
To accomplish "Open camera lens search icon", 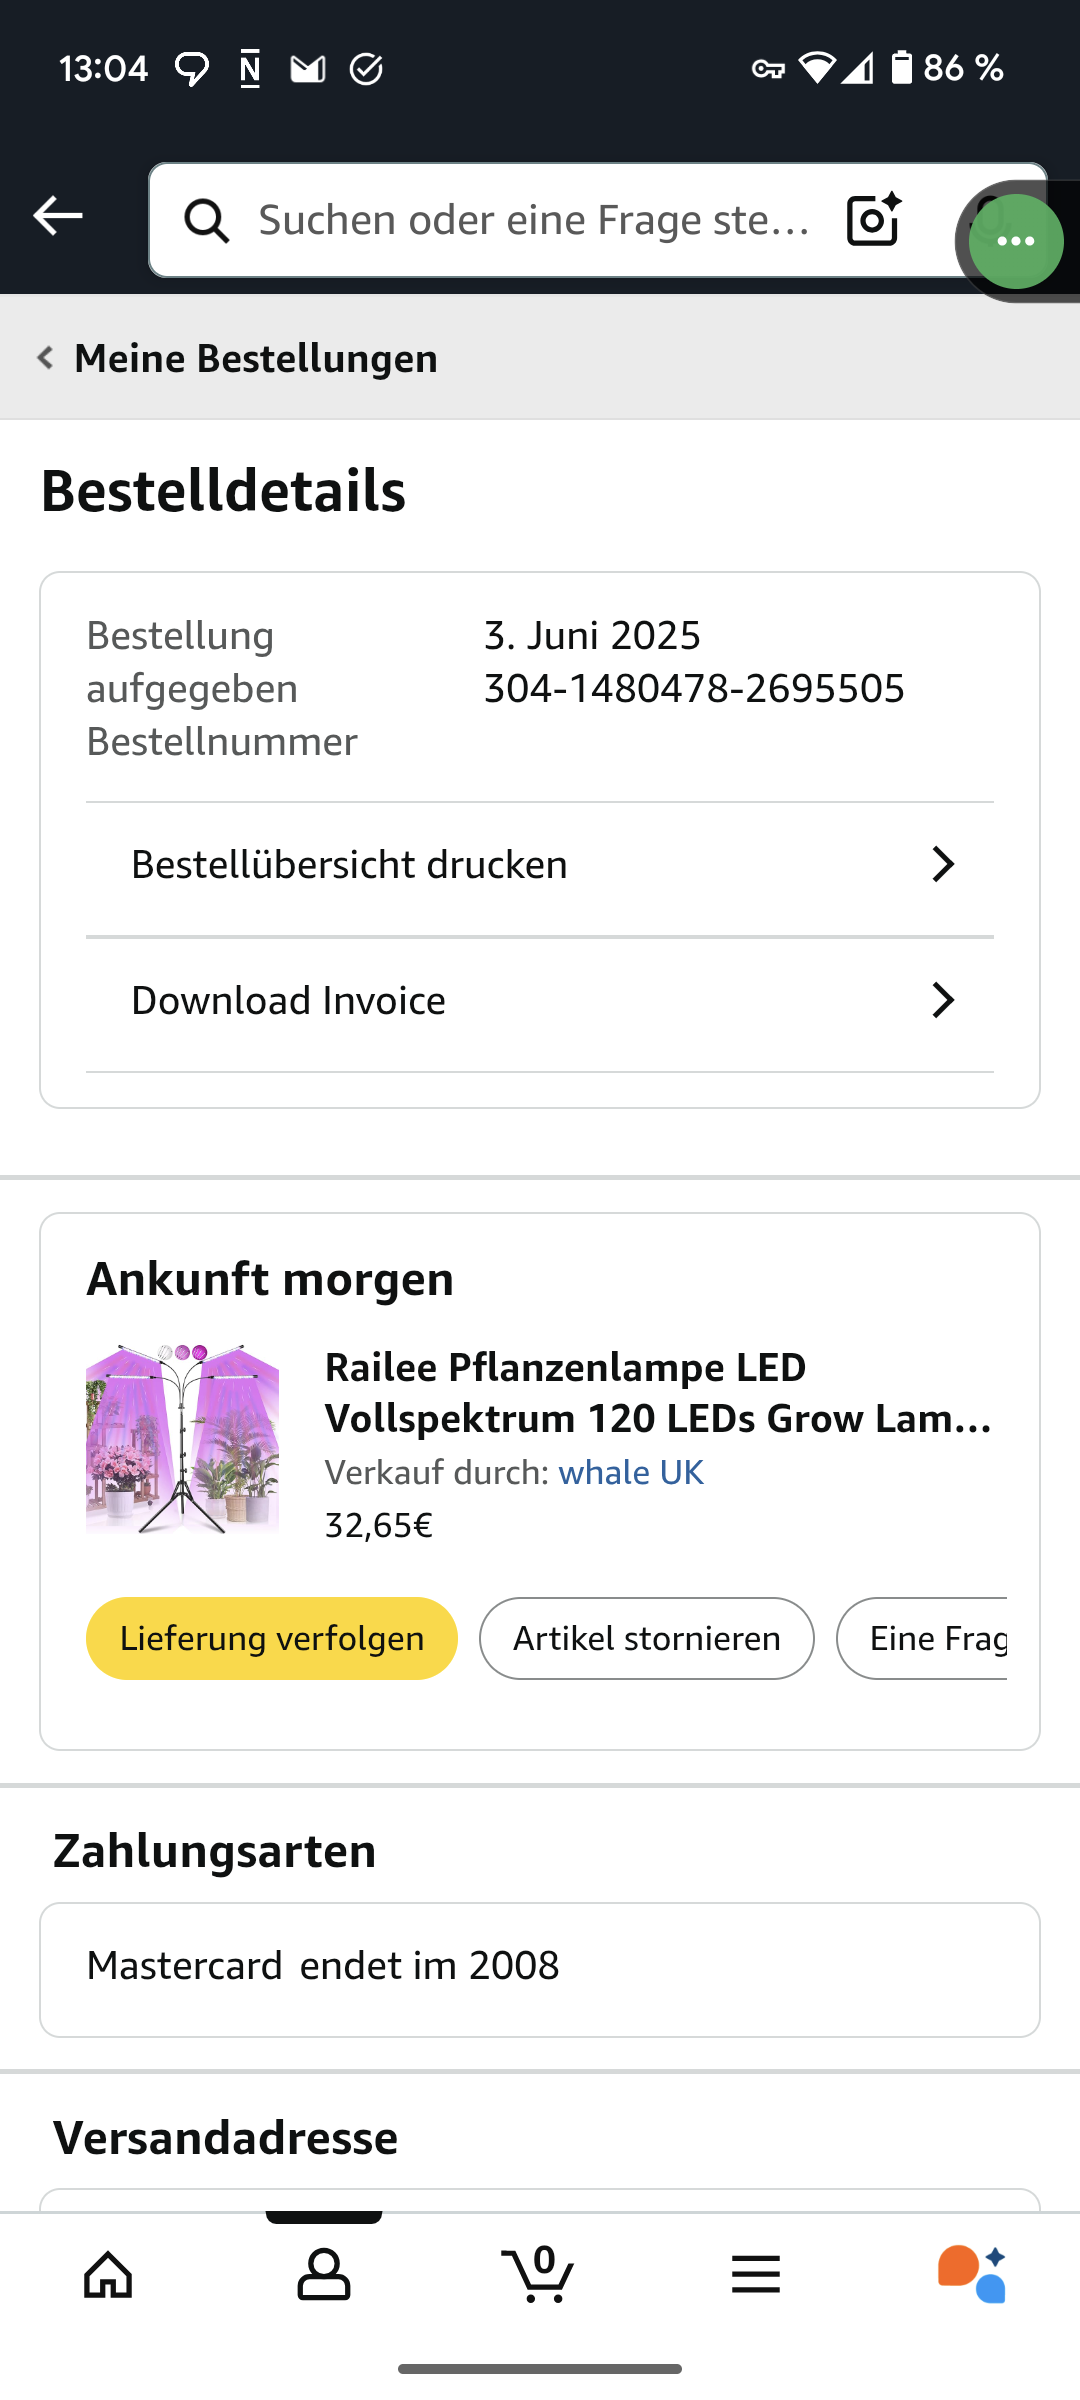I will [873, 219].
